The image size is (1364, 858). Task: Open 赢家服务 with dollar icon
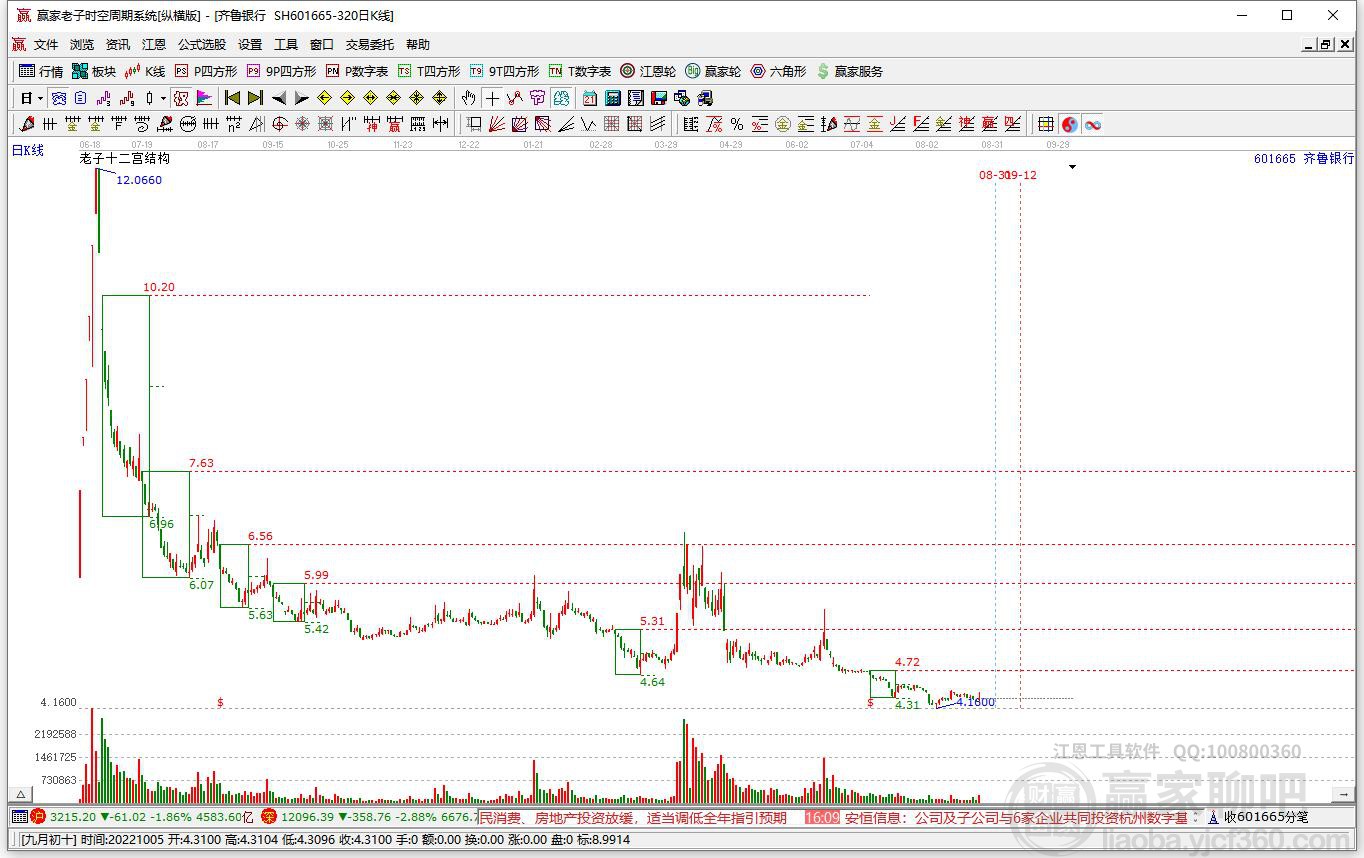click(x=850, y=71)
